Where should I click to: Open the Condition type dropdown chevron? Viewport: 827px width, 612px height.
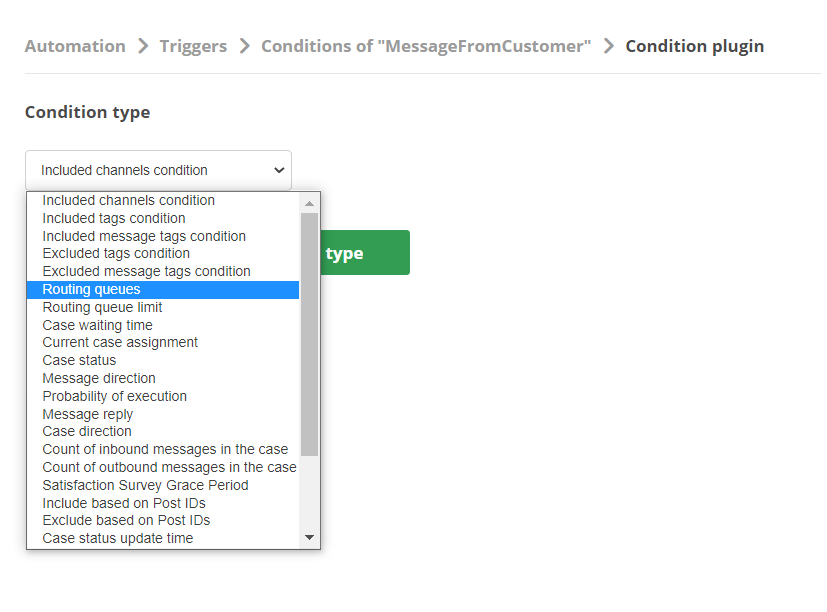click(x=281, y=170)
